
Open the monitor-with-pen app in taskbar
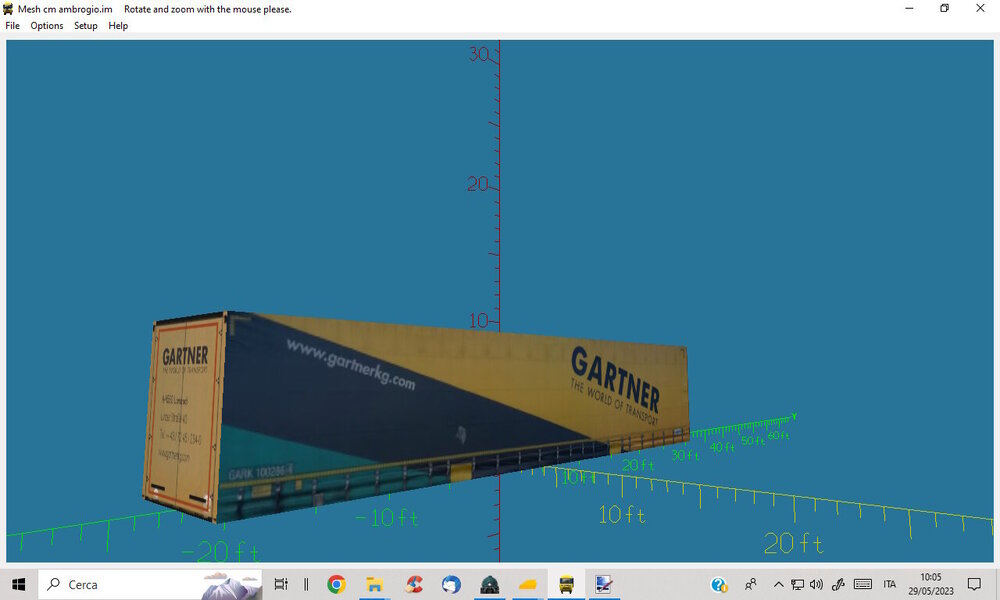[x=604, y=584]
